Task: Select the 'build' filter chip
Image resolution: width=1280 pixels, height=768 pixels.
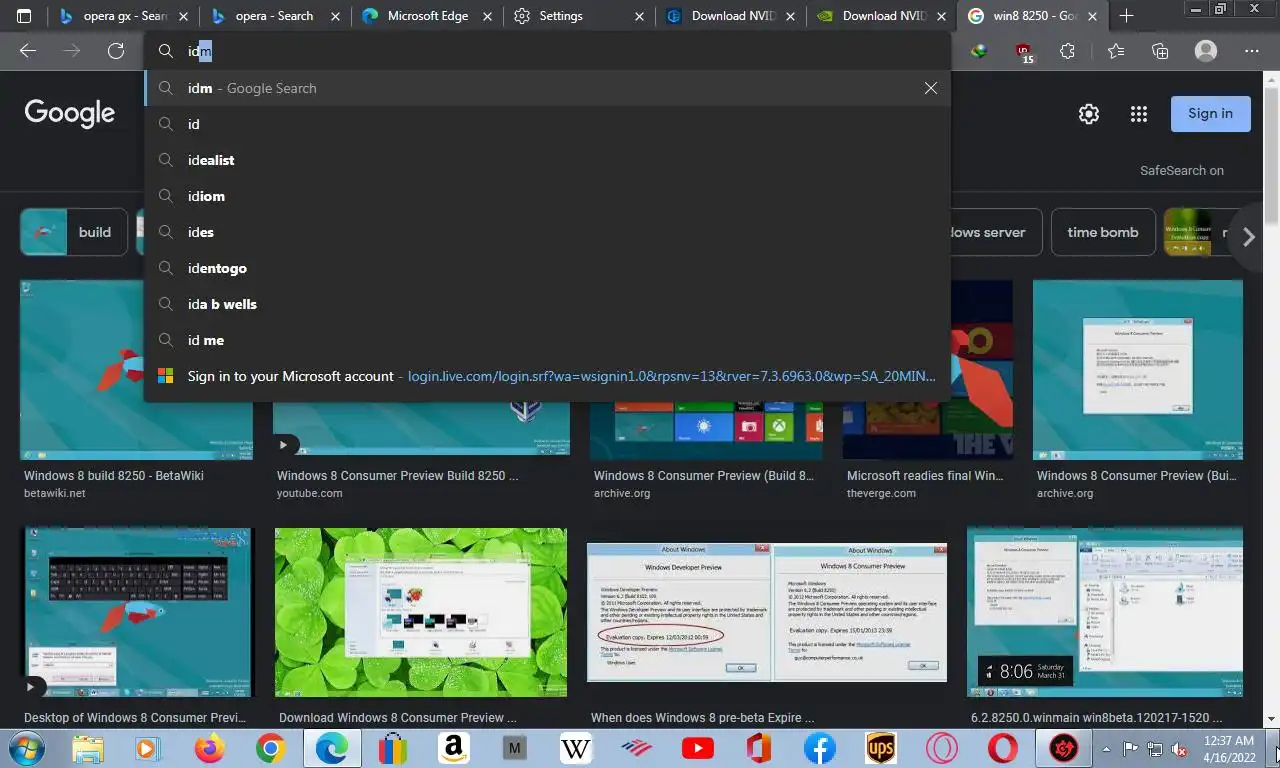Action: click(74, 232)
